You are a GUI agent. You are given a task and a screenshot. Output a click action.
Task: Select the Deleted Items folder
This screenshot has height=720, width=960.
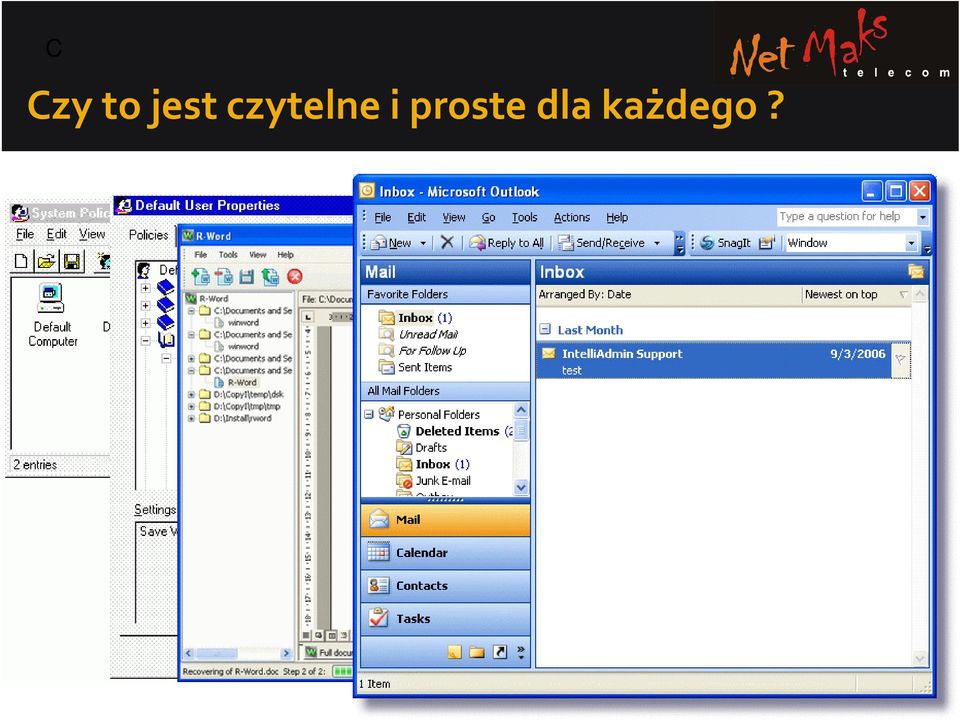[x=456, y=431]
